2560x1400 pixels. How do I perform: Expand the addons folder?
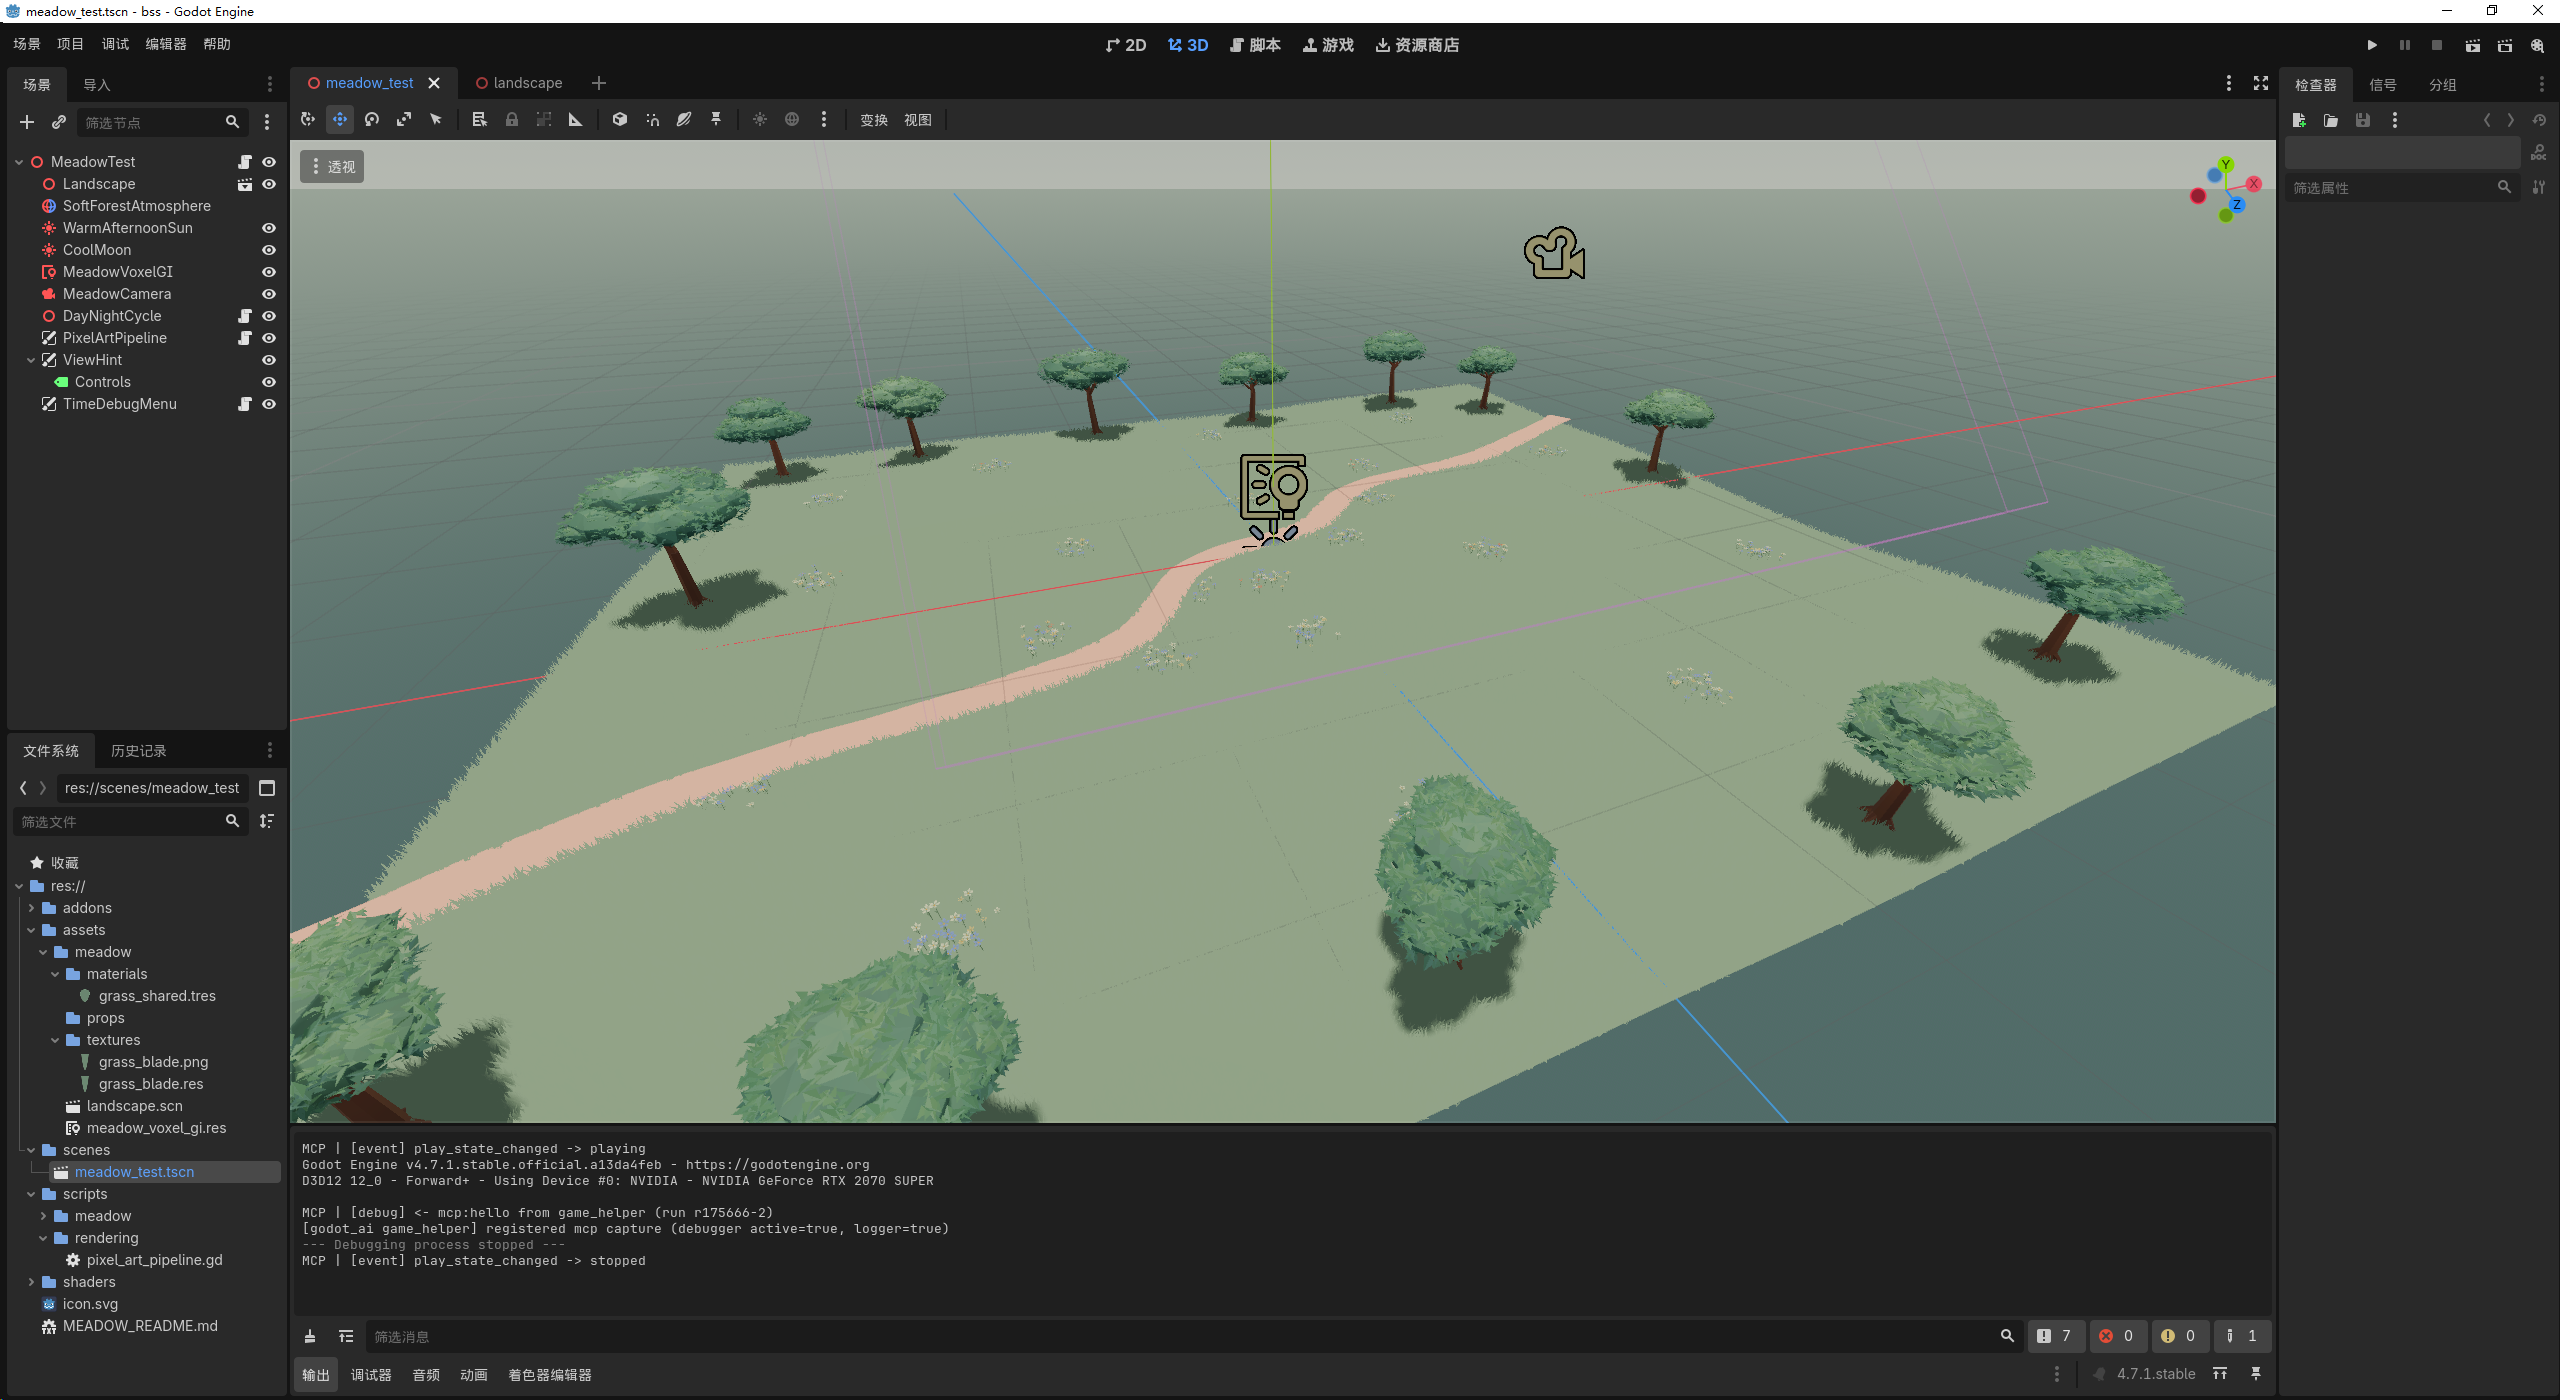(31, 908)
